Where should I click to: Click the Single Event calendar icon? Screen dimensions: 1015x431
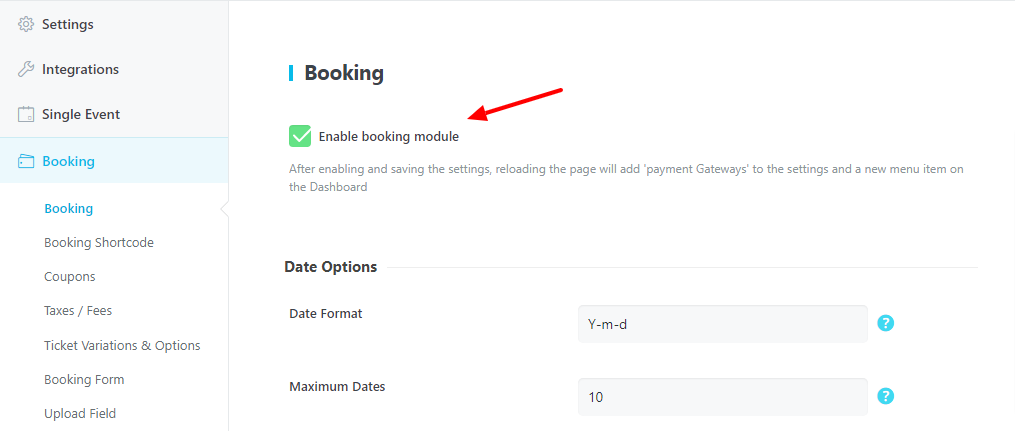point(26,115)
